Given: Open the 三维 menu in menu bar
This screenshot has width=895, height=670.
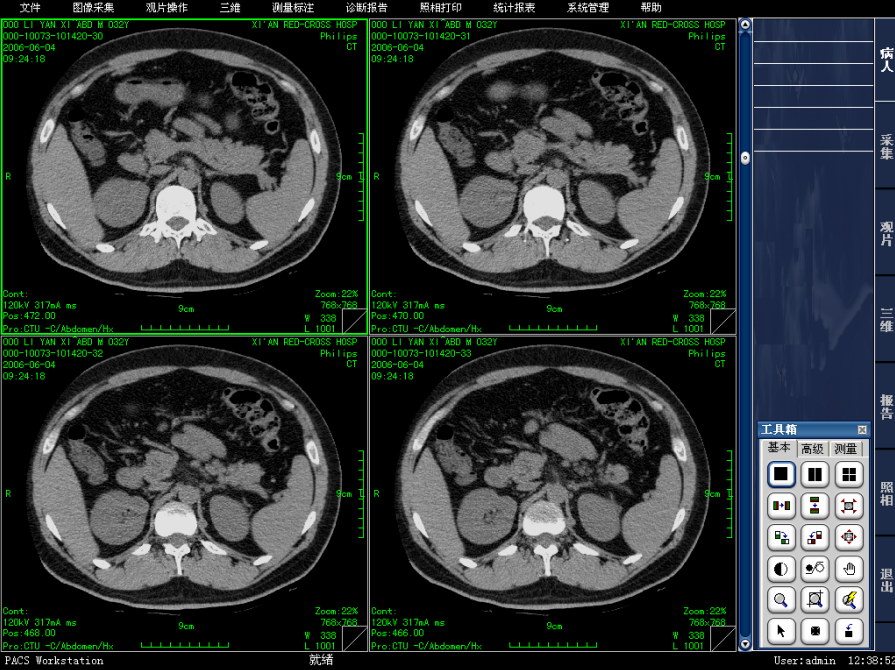Looking at the screenshot, I should point(230,7).
